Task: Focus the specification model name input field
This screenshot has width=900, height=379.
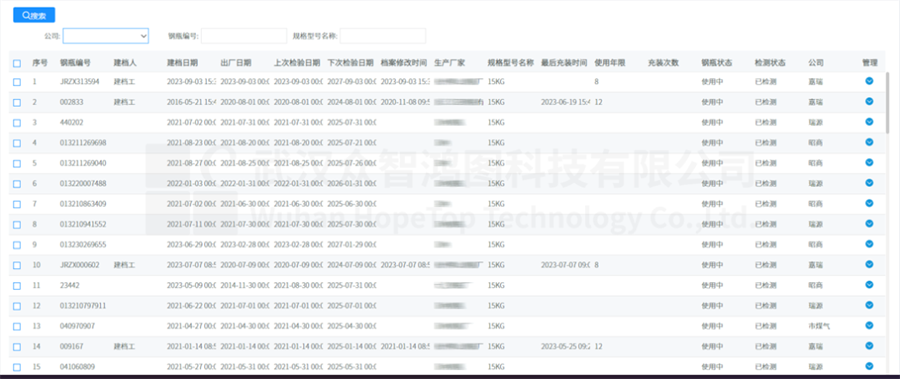Action: click(x=383, y=36)
